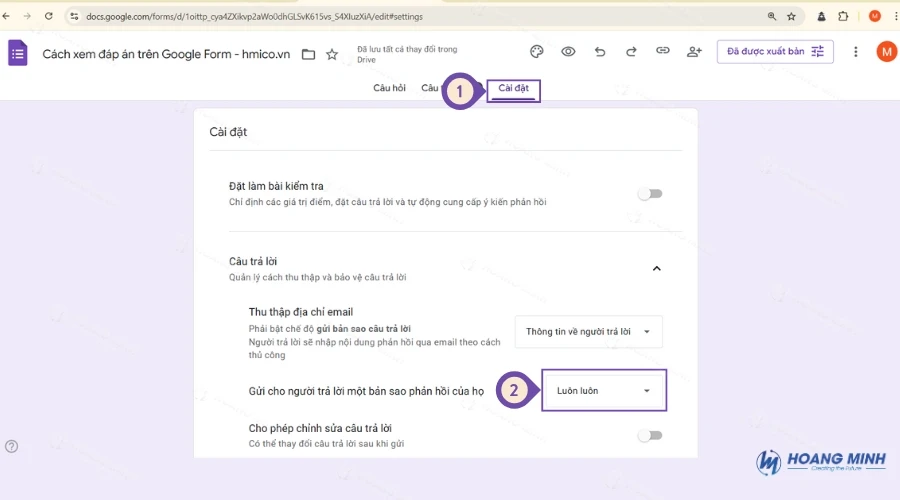Add collaborators with the person-plus icon

coord(695,52)
